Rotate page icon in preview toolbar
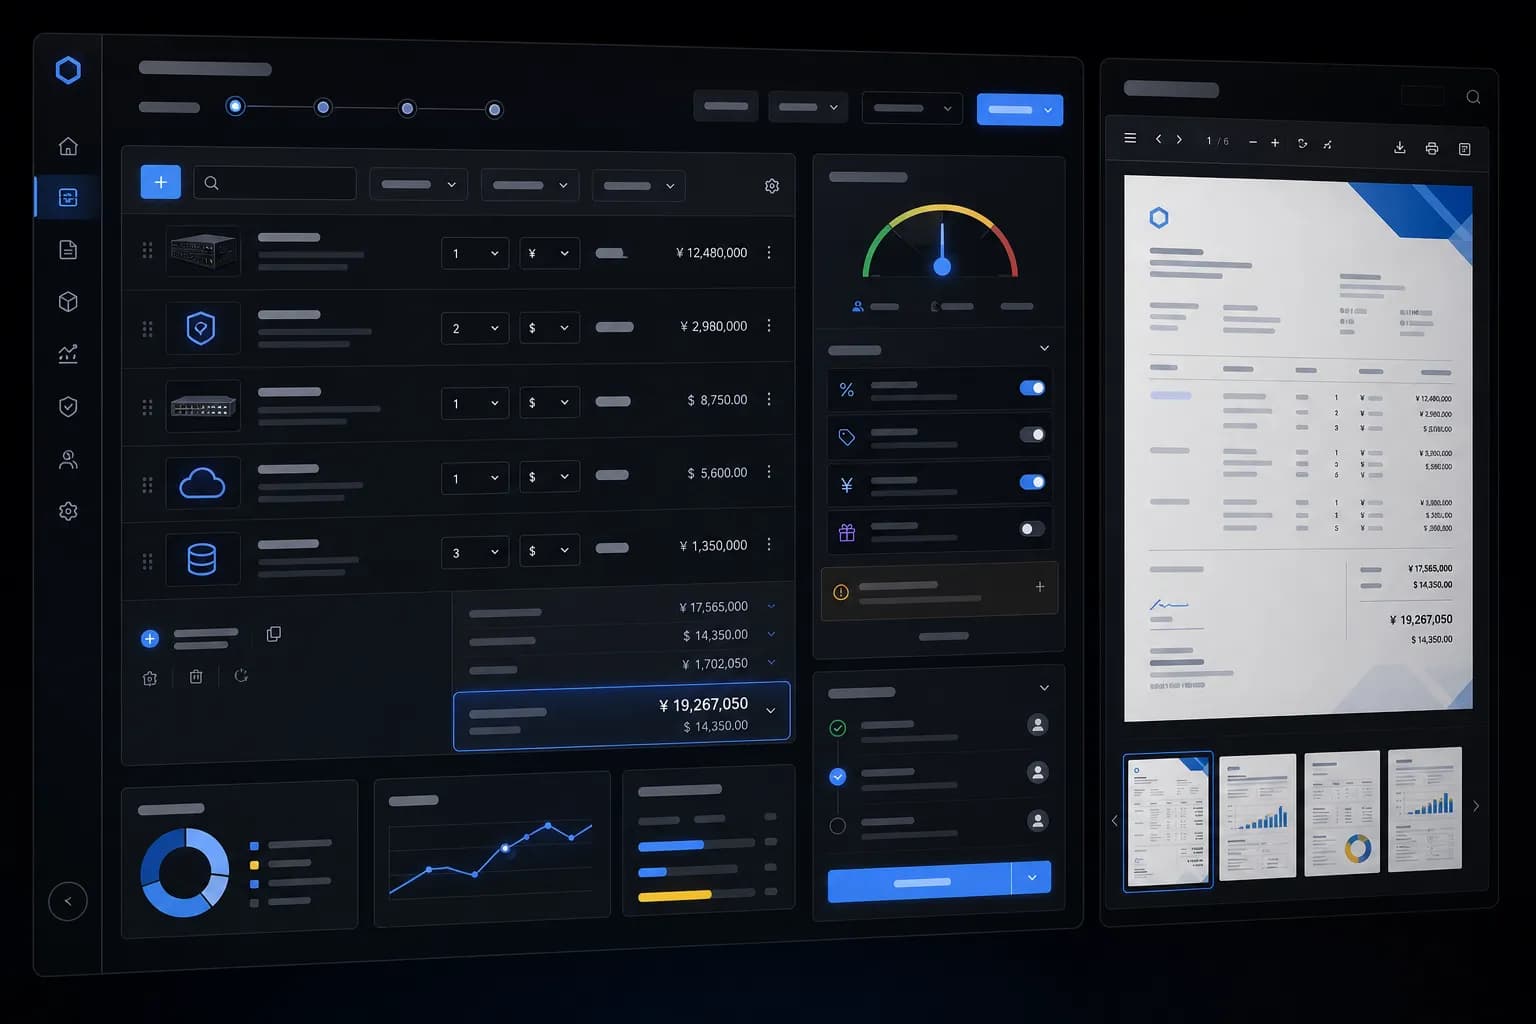The width and height of the screenshot is (1536, 1024). coord(1302,144)
